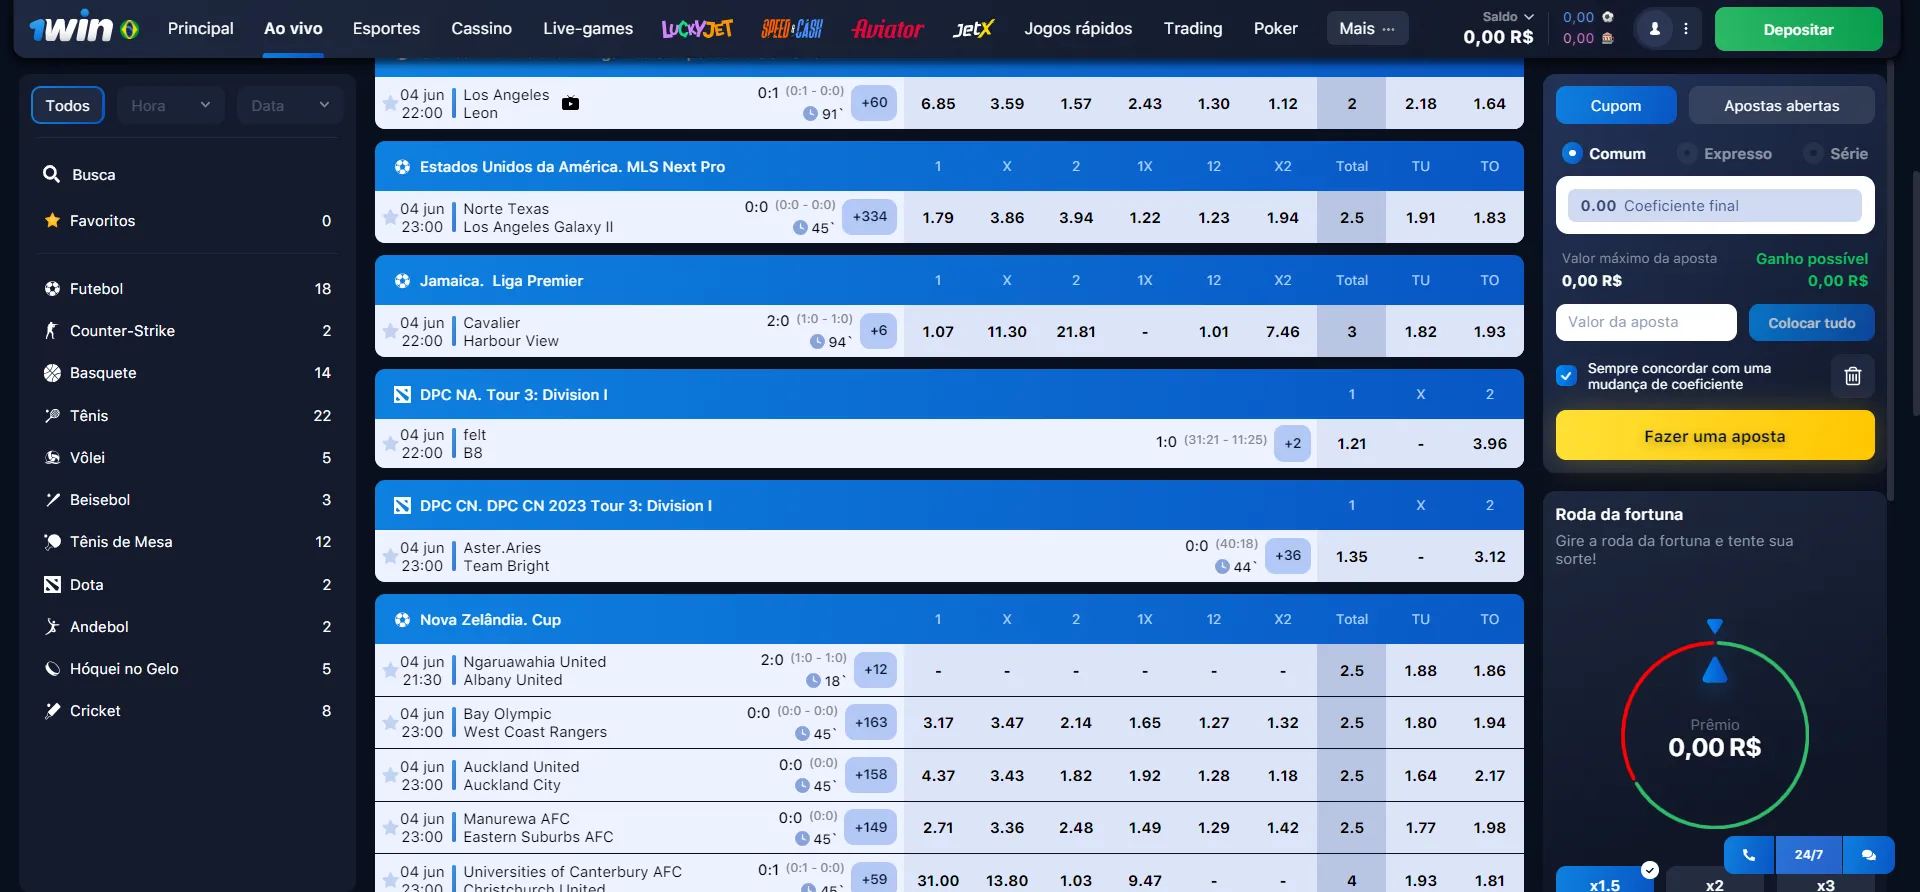Select Hóquei no Gelo icon in sidebar
Viewport: 1920px width, 892px height.
(x=52, y=668)
